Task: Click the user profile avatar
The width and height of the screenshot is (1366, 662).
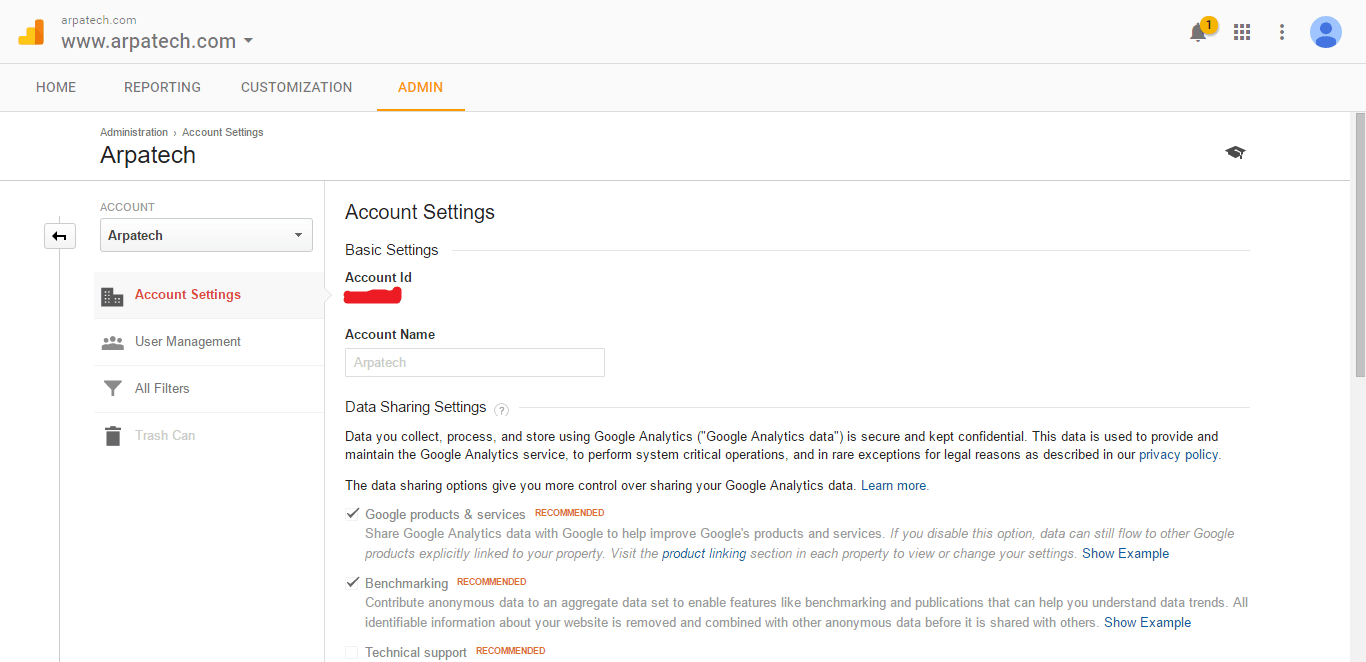Action: click(1326, 32)
